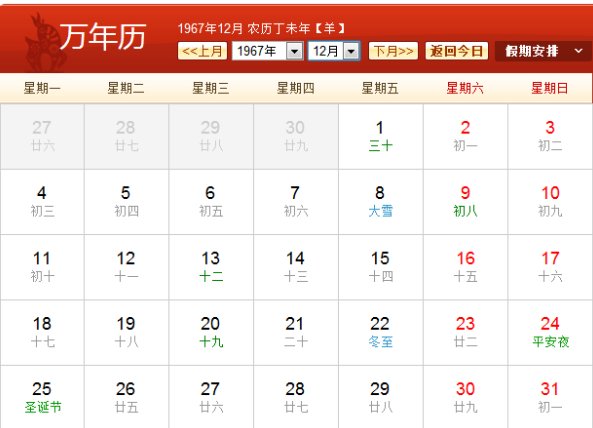Select December 28 (廿七)
593x428 pixels.
pyautogui.click(x=296, y=397)
